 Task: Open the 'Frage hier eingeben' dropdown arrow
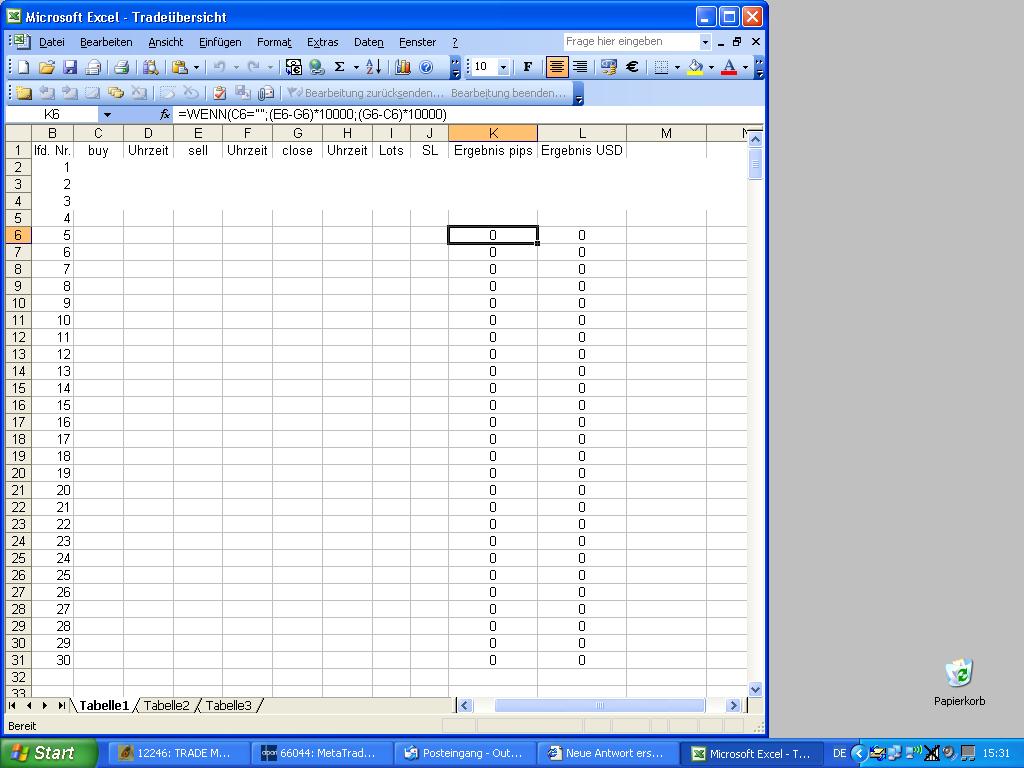coord(705,42)
